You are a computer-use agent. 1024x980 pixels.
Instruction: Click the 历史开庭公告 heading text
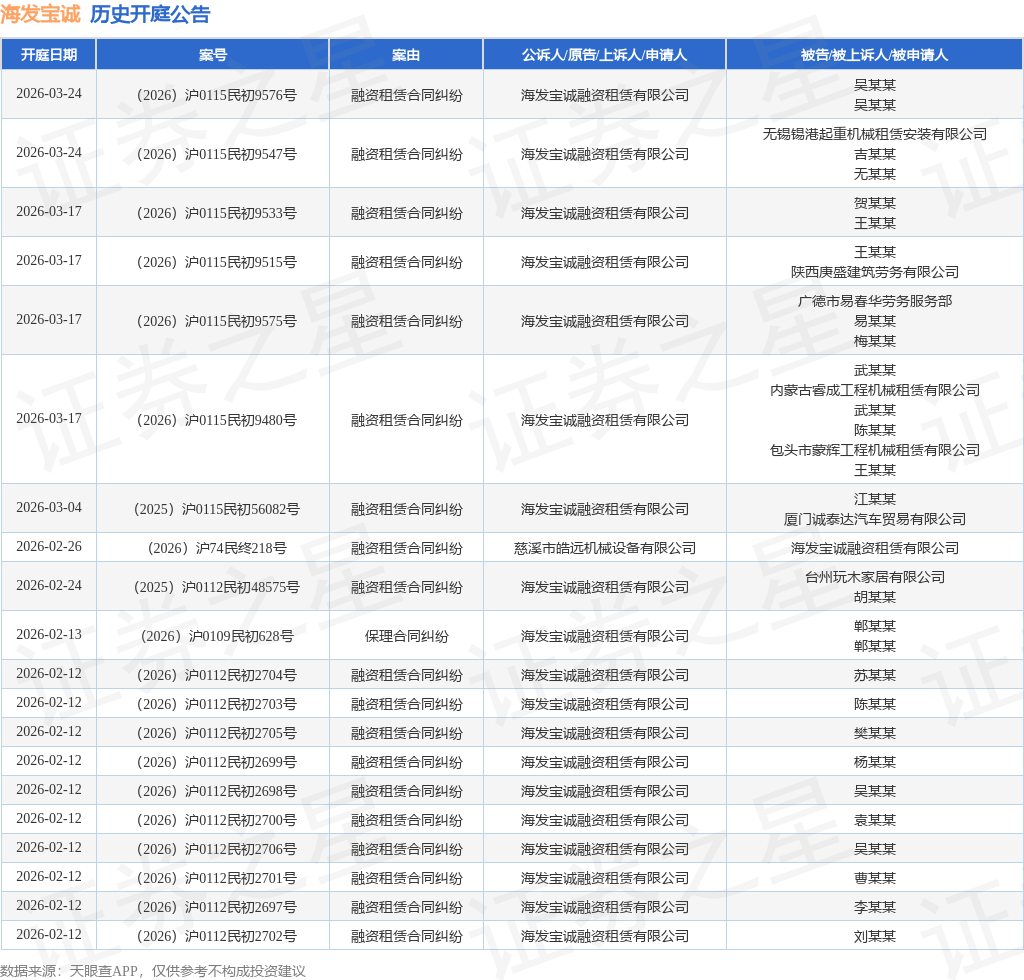150,14
